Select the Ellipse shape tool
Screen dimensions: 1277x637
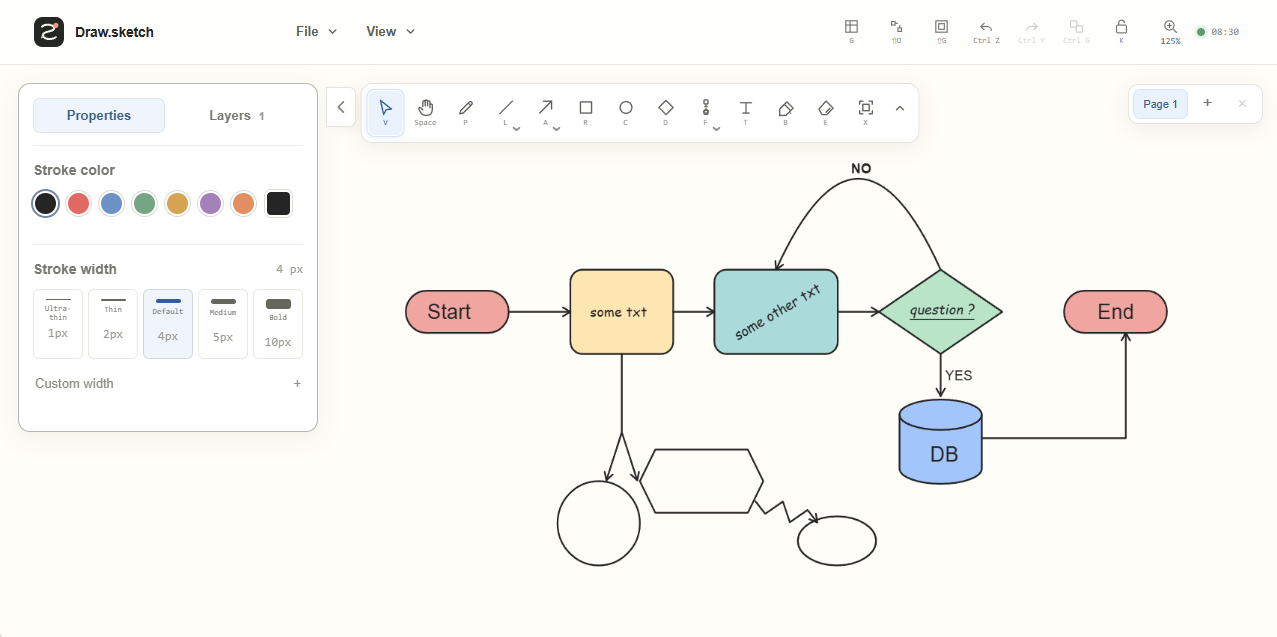coord(626,112)
